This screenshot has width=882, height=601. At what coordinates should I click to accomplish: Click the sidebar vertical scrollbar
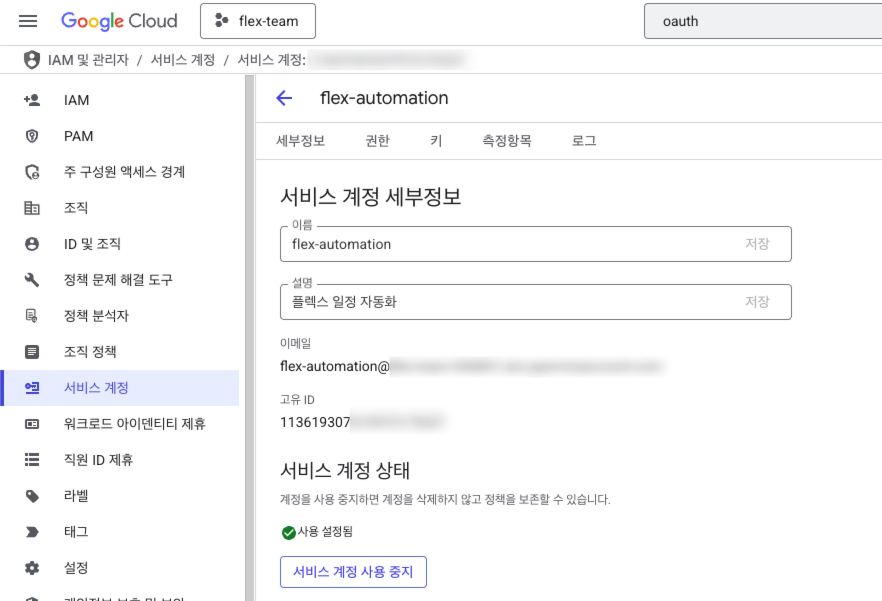point(250,338)
